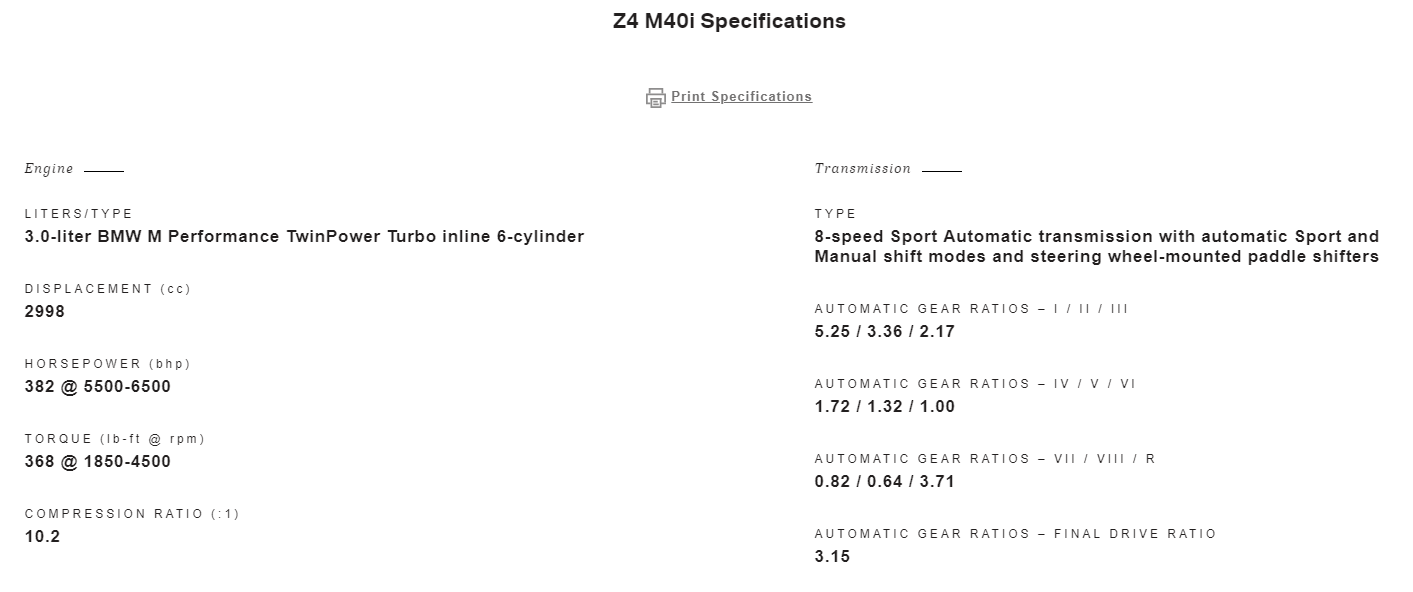Viewport: 1413px width, 592px height.
Task: Click the TORQUE (lb-ft @ rpm) label
Action: [115, 439]
